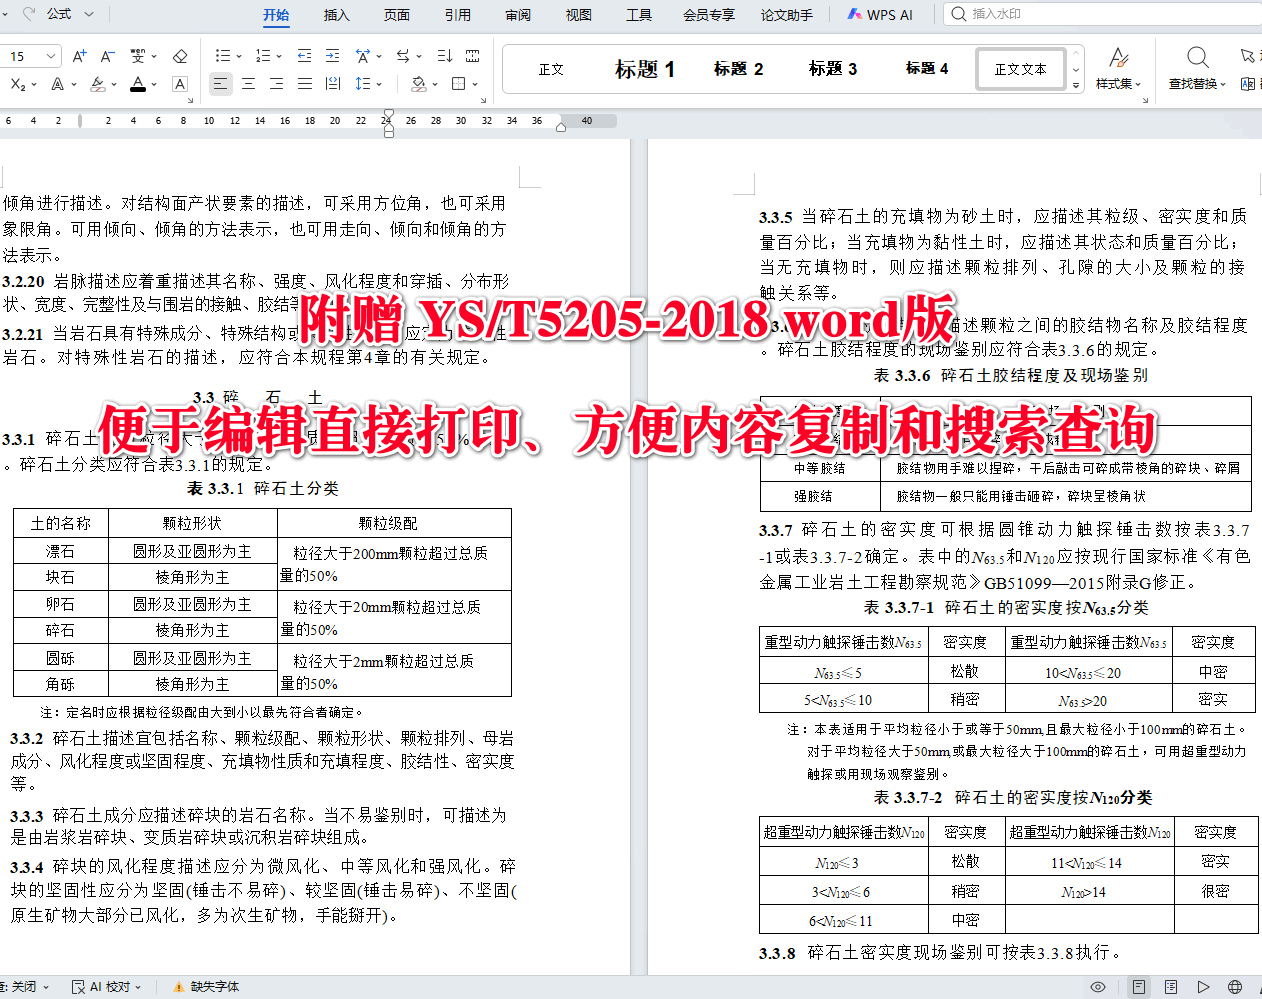Apply the 标题 2 style
The image size is (1262, 999).
tap(739, 69)
